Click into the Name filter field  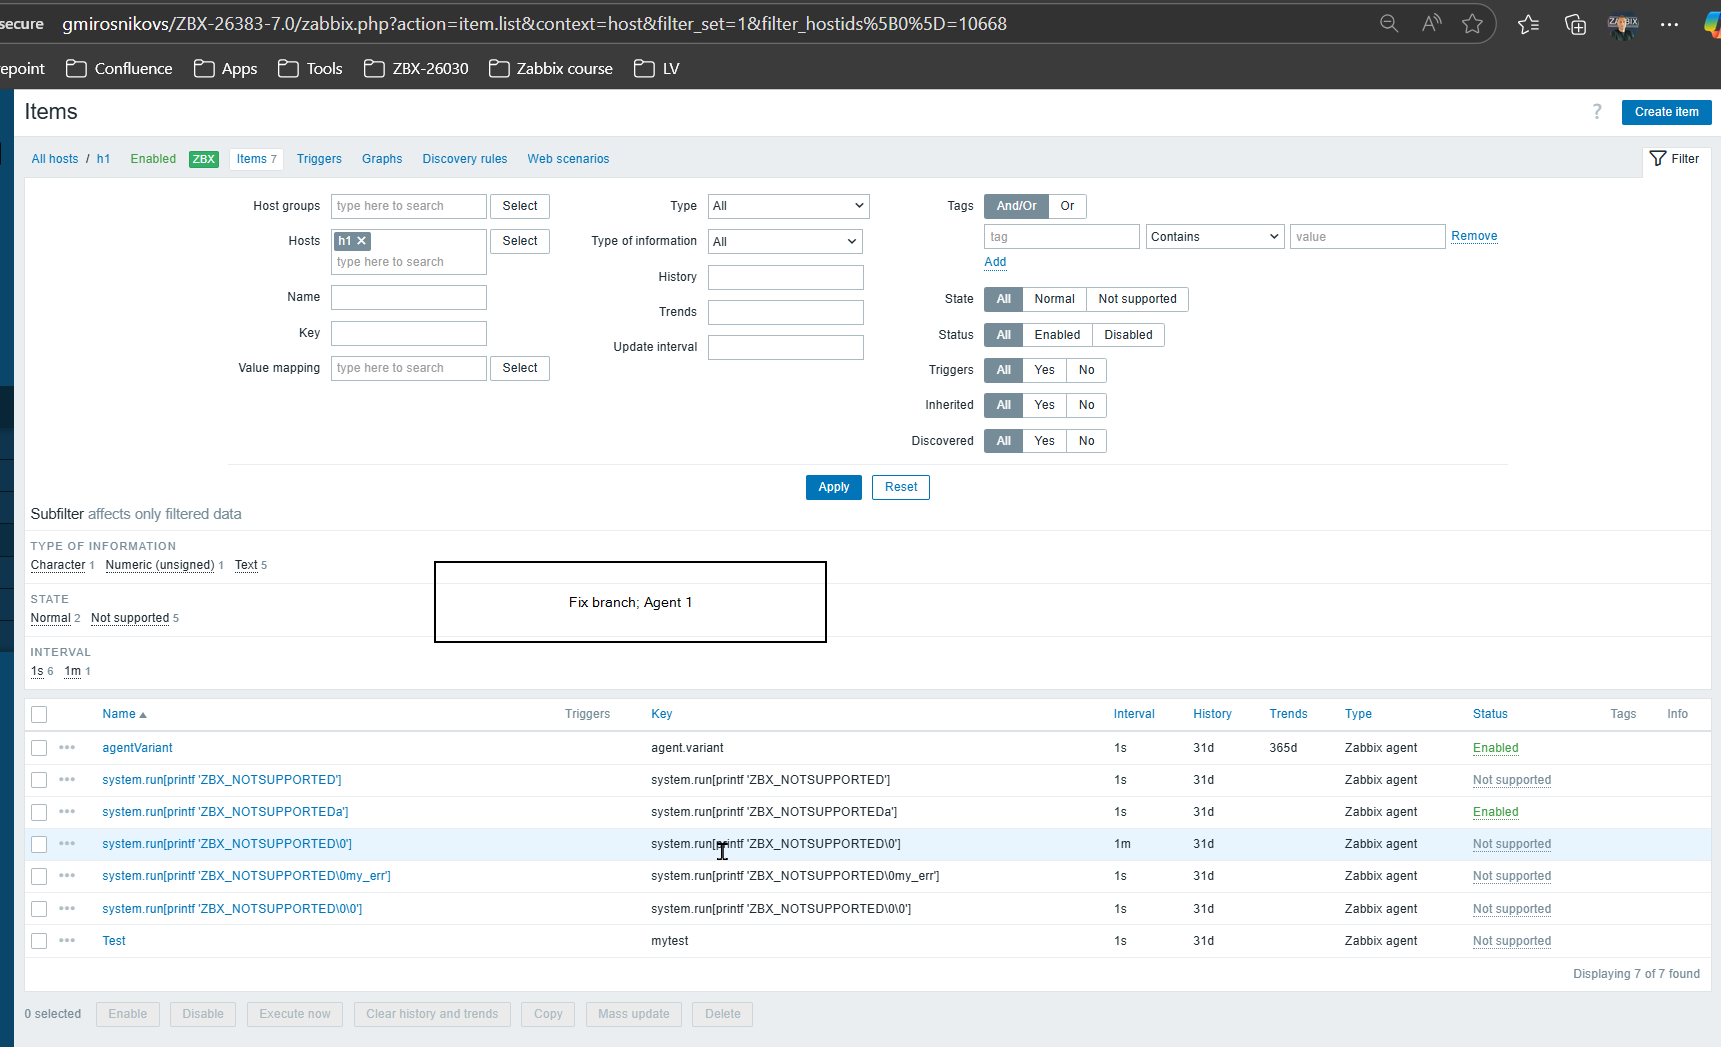(409, 298)
